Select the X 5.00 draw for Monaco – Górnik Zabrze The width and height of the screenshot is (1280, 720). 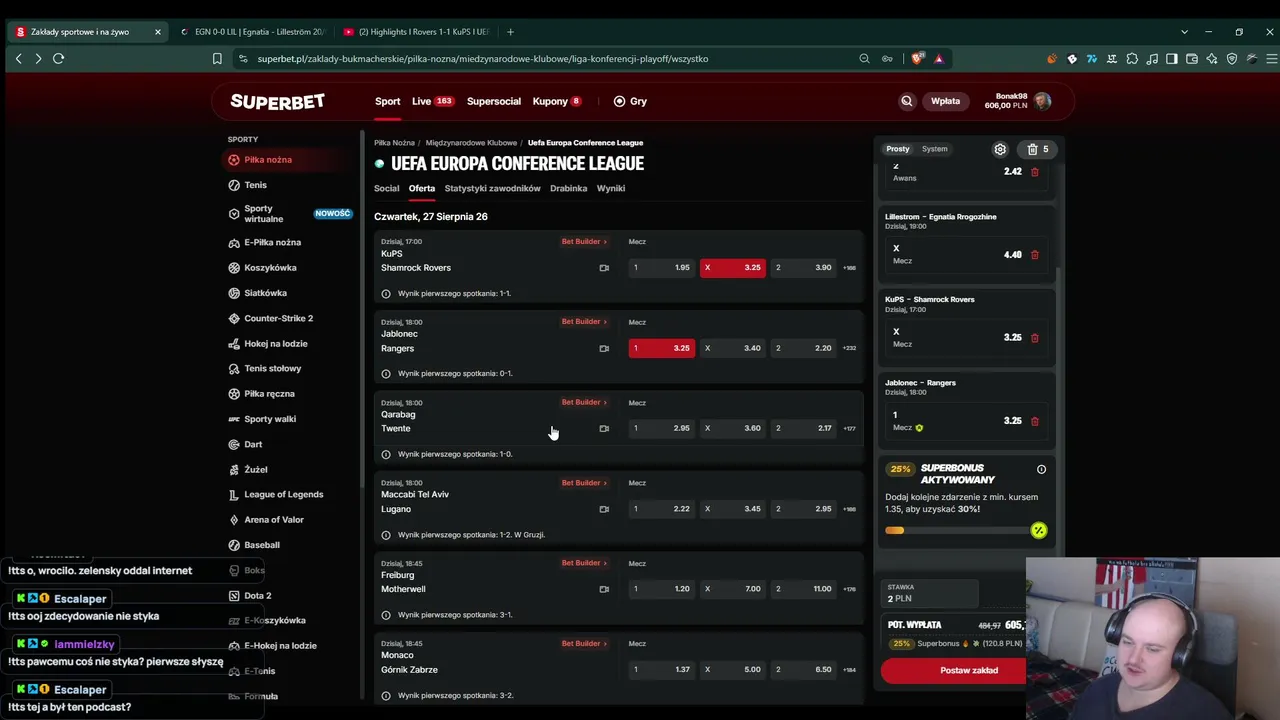click(x=733, y=669)
